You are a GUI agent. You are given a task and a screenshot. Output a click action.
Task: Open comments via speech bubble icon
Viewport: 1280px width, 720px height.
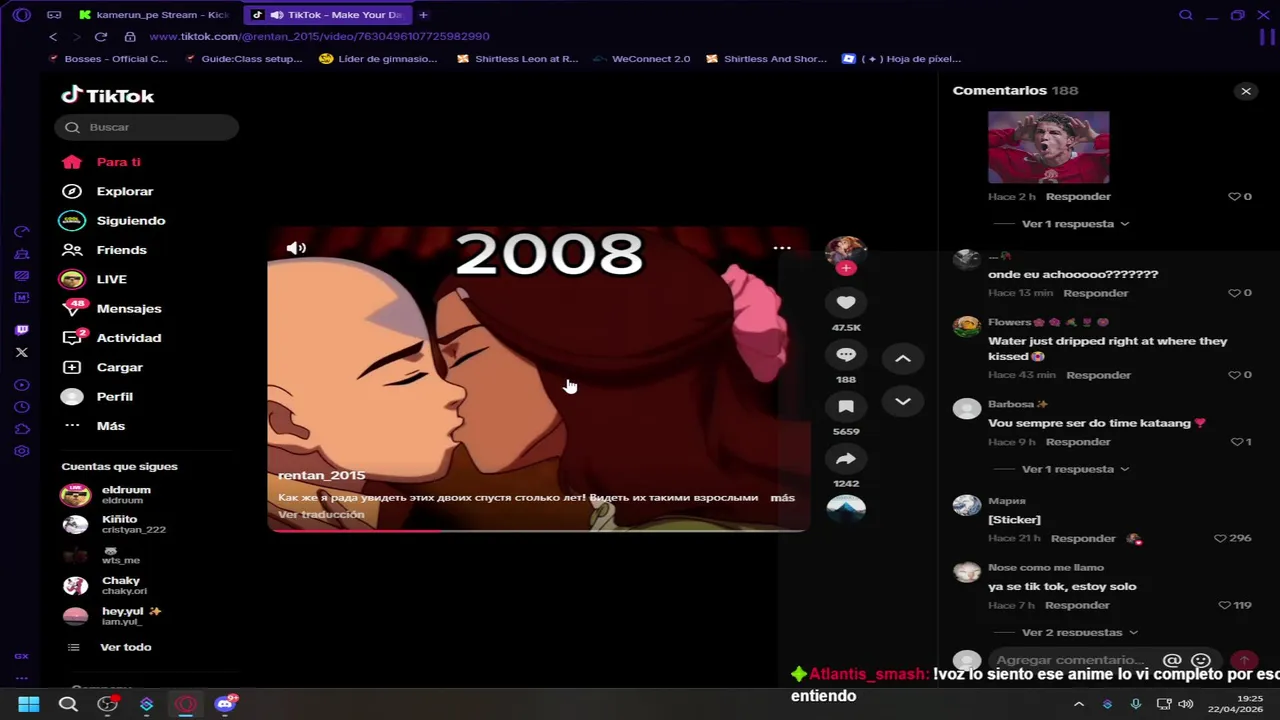[x=846, y=355]
